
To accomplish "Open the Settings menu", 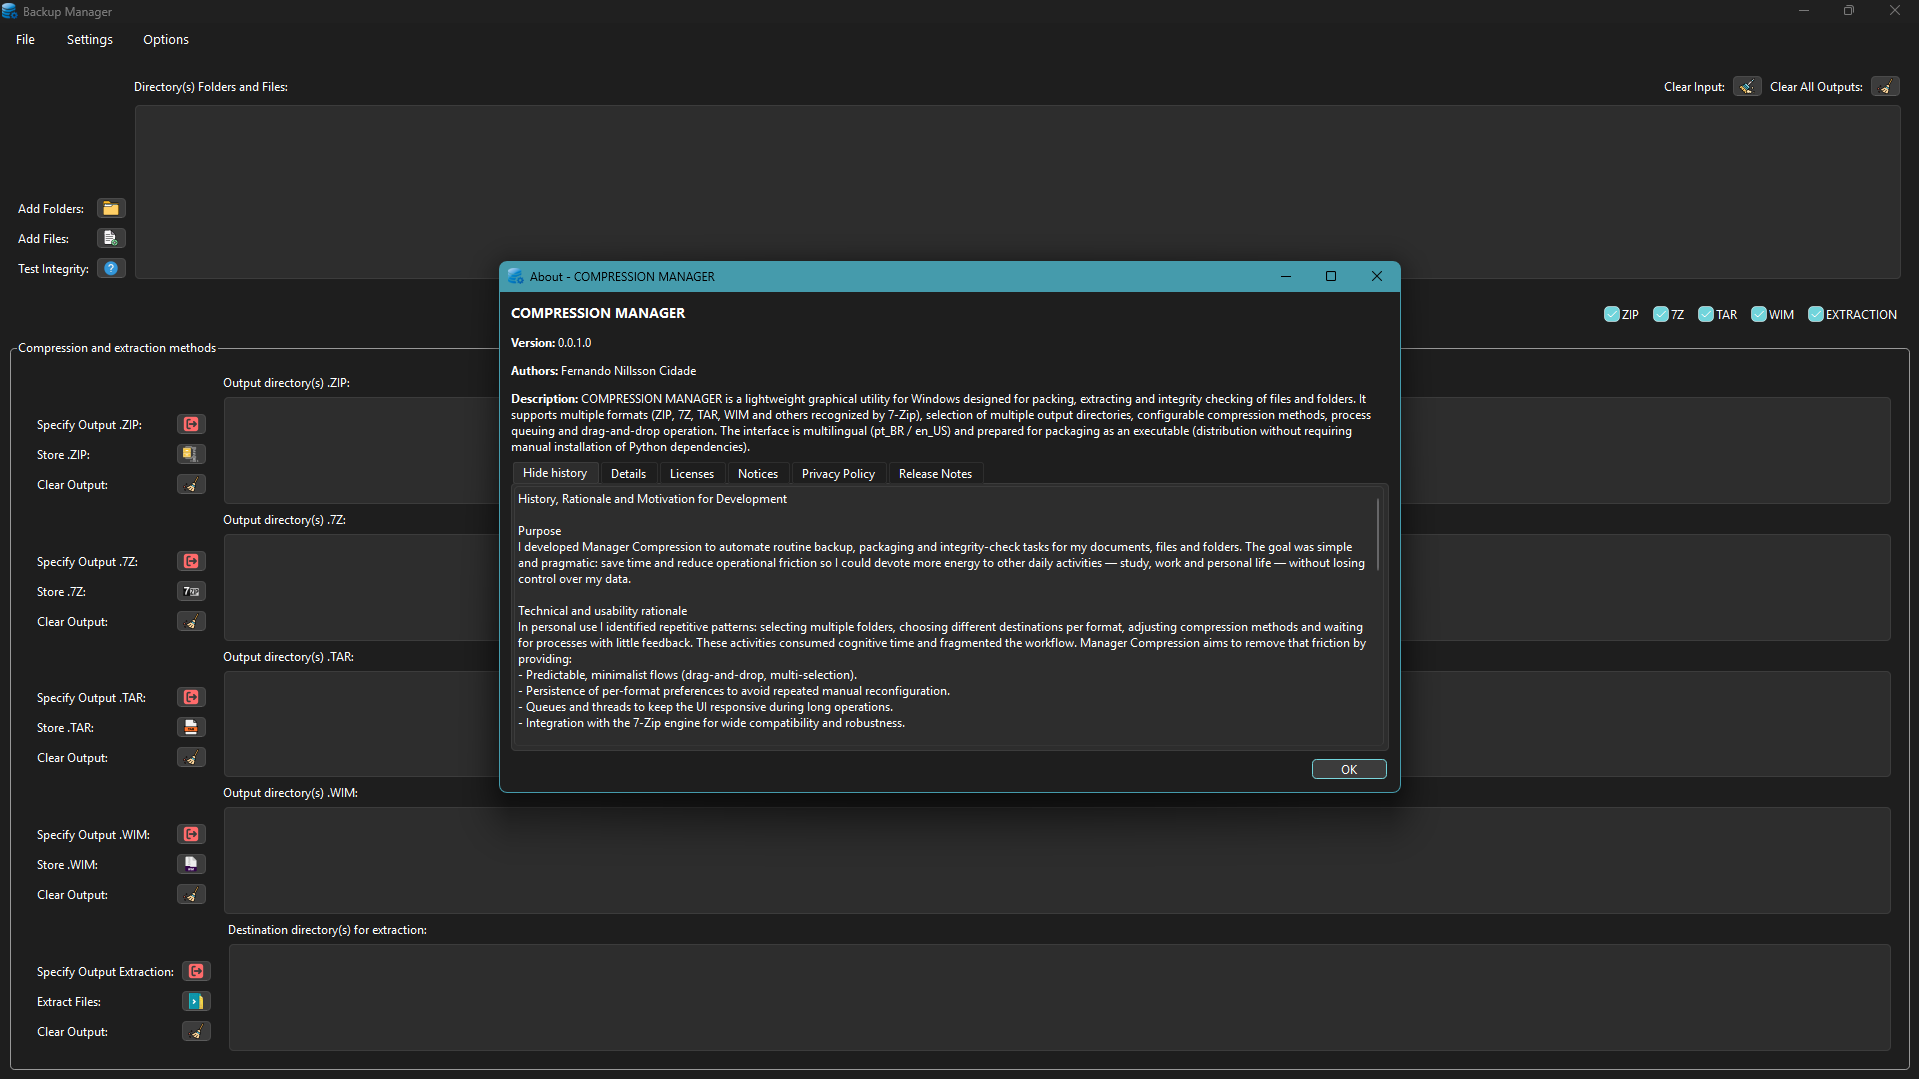I will coord(90,39).
